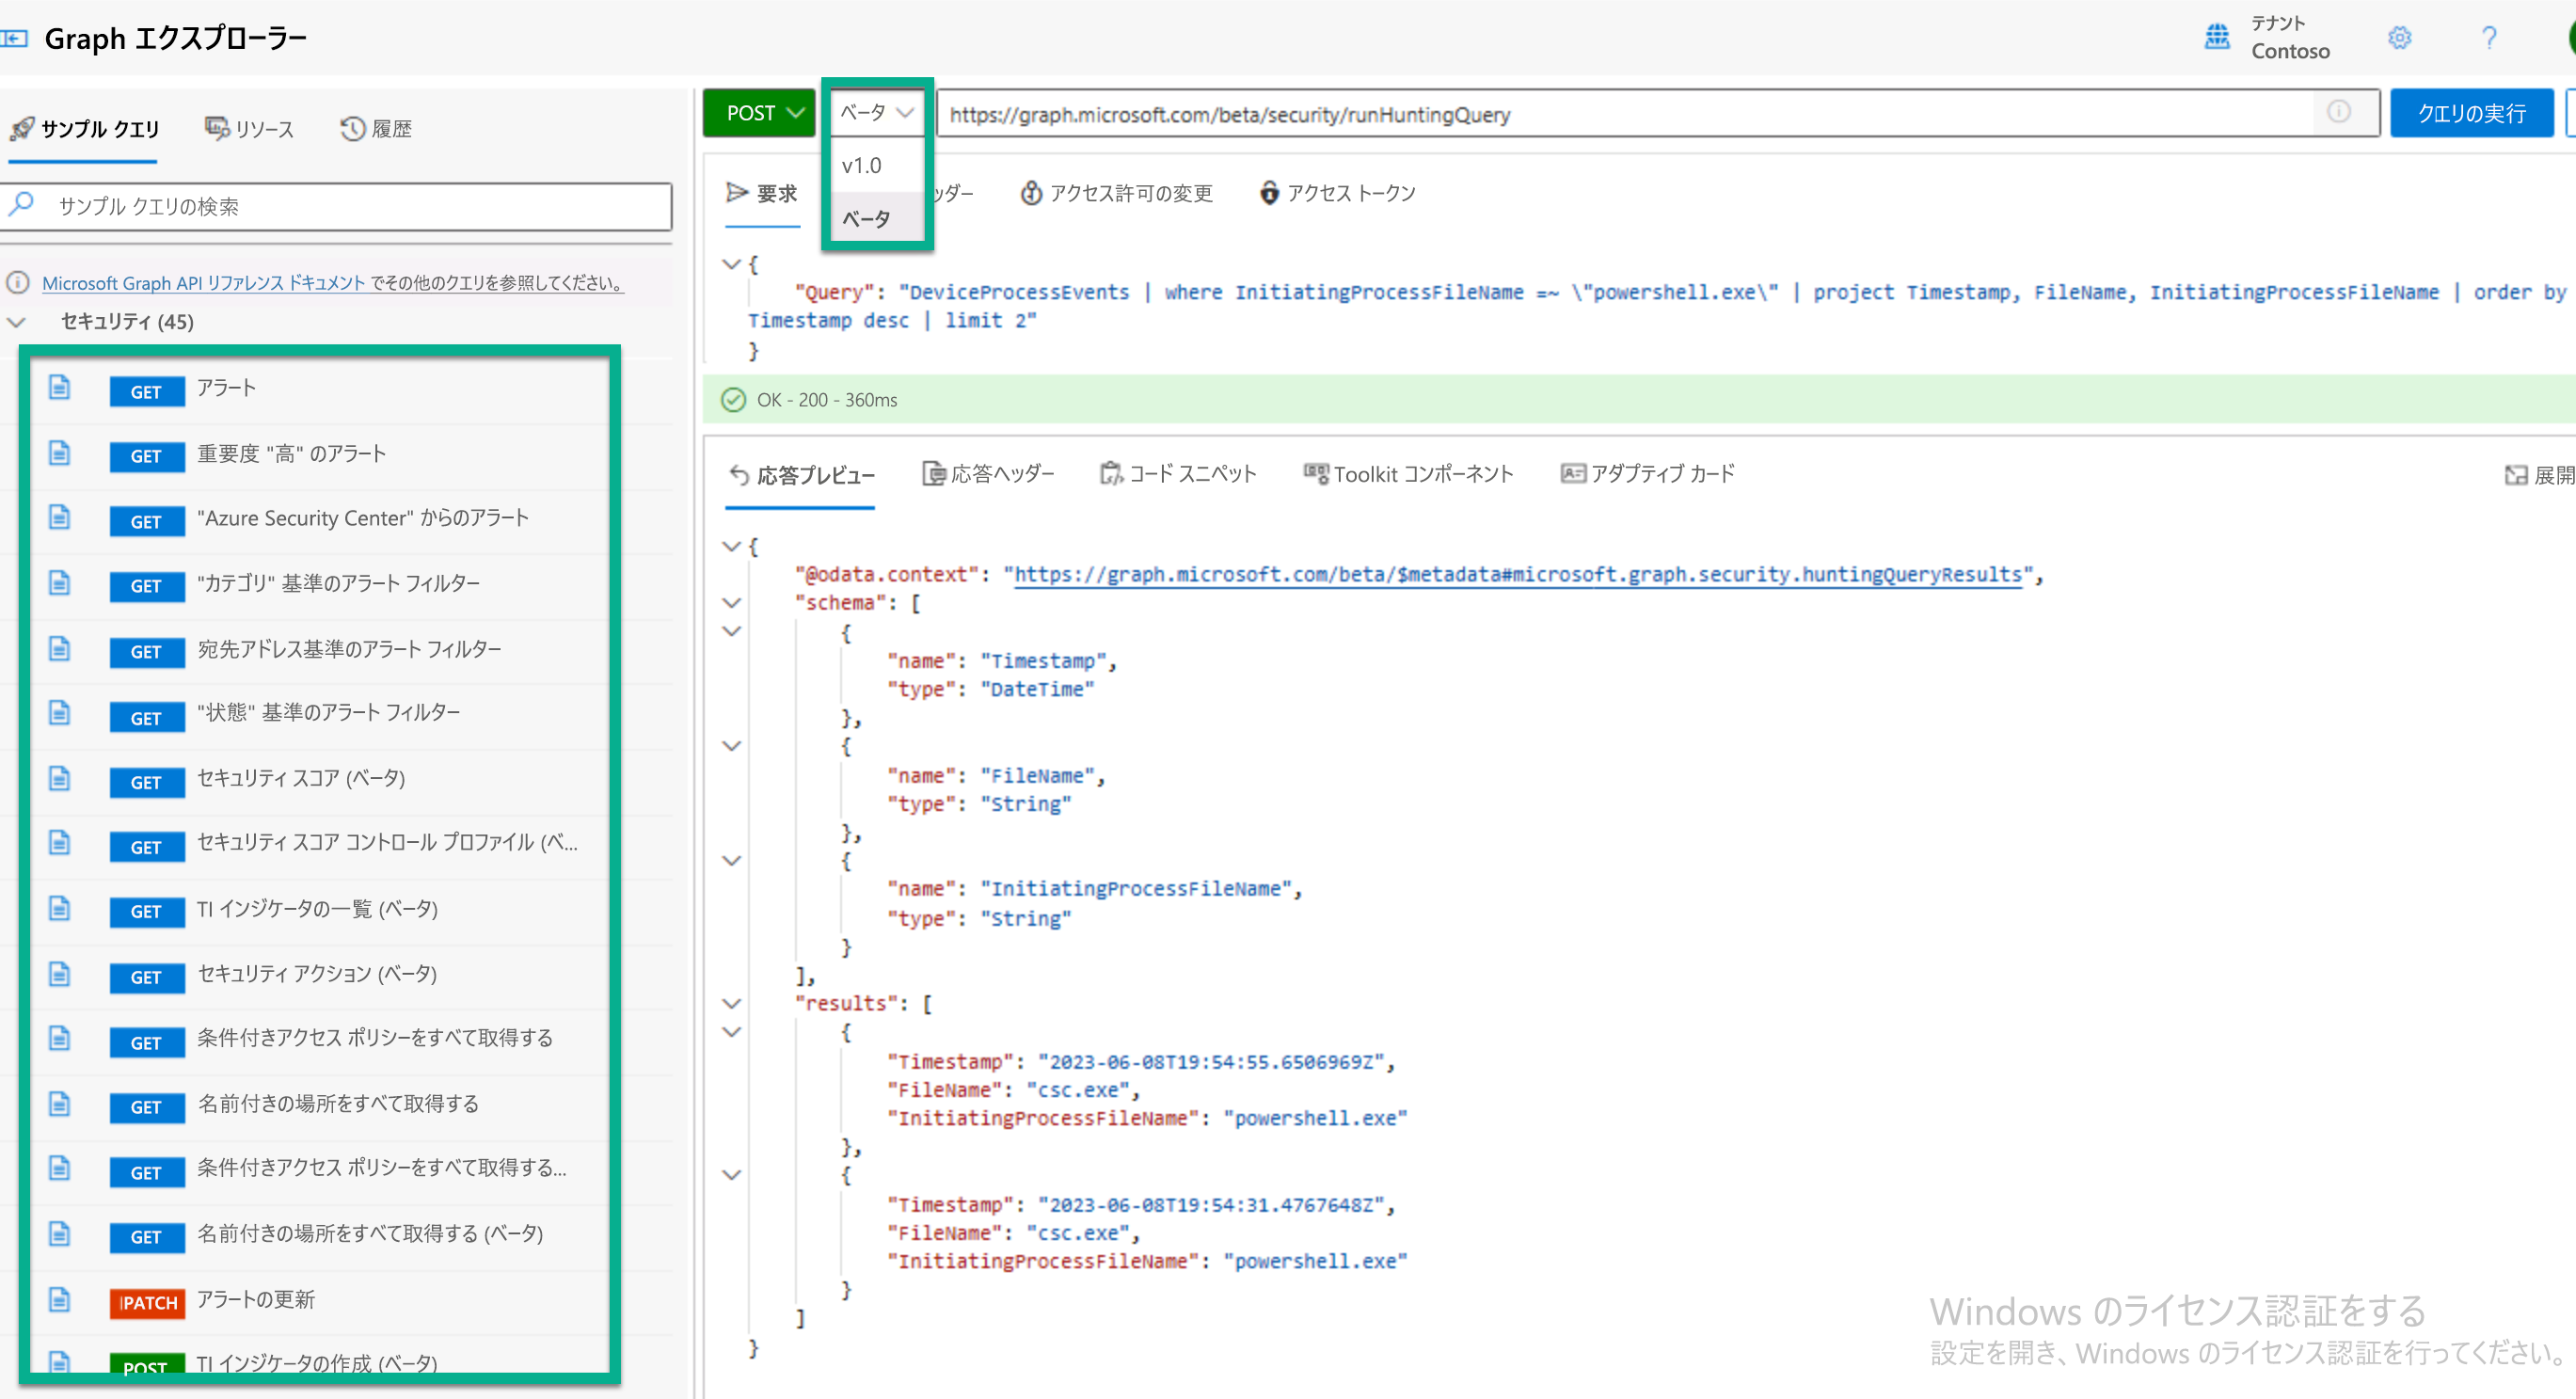Open Toolkit コンポーネント tab
Viewport: 2576px width, 1399px height.
point(1408,474)
